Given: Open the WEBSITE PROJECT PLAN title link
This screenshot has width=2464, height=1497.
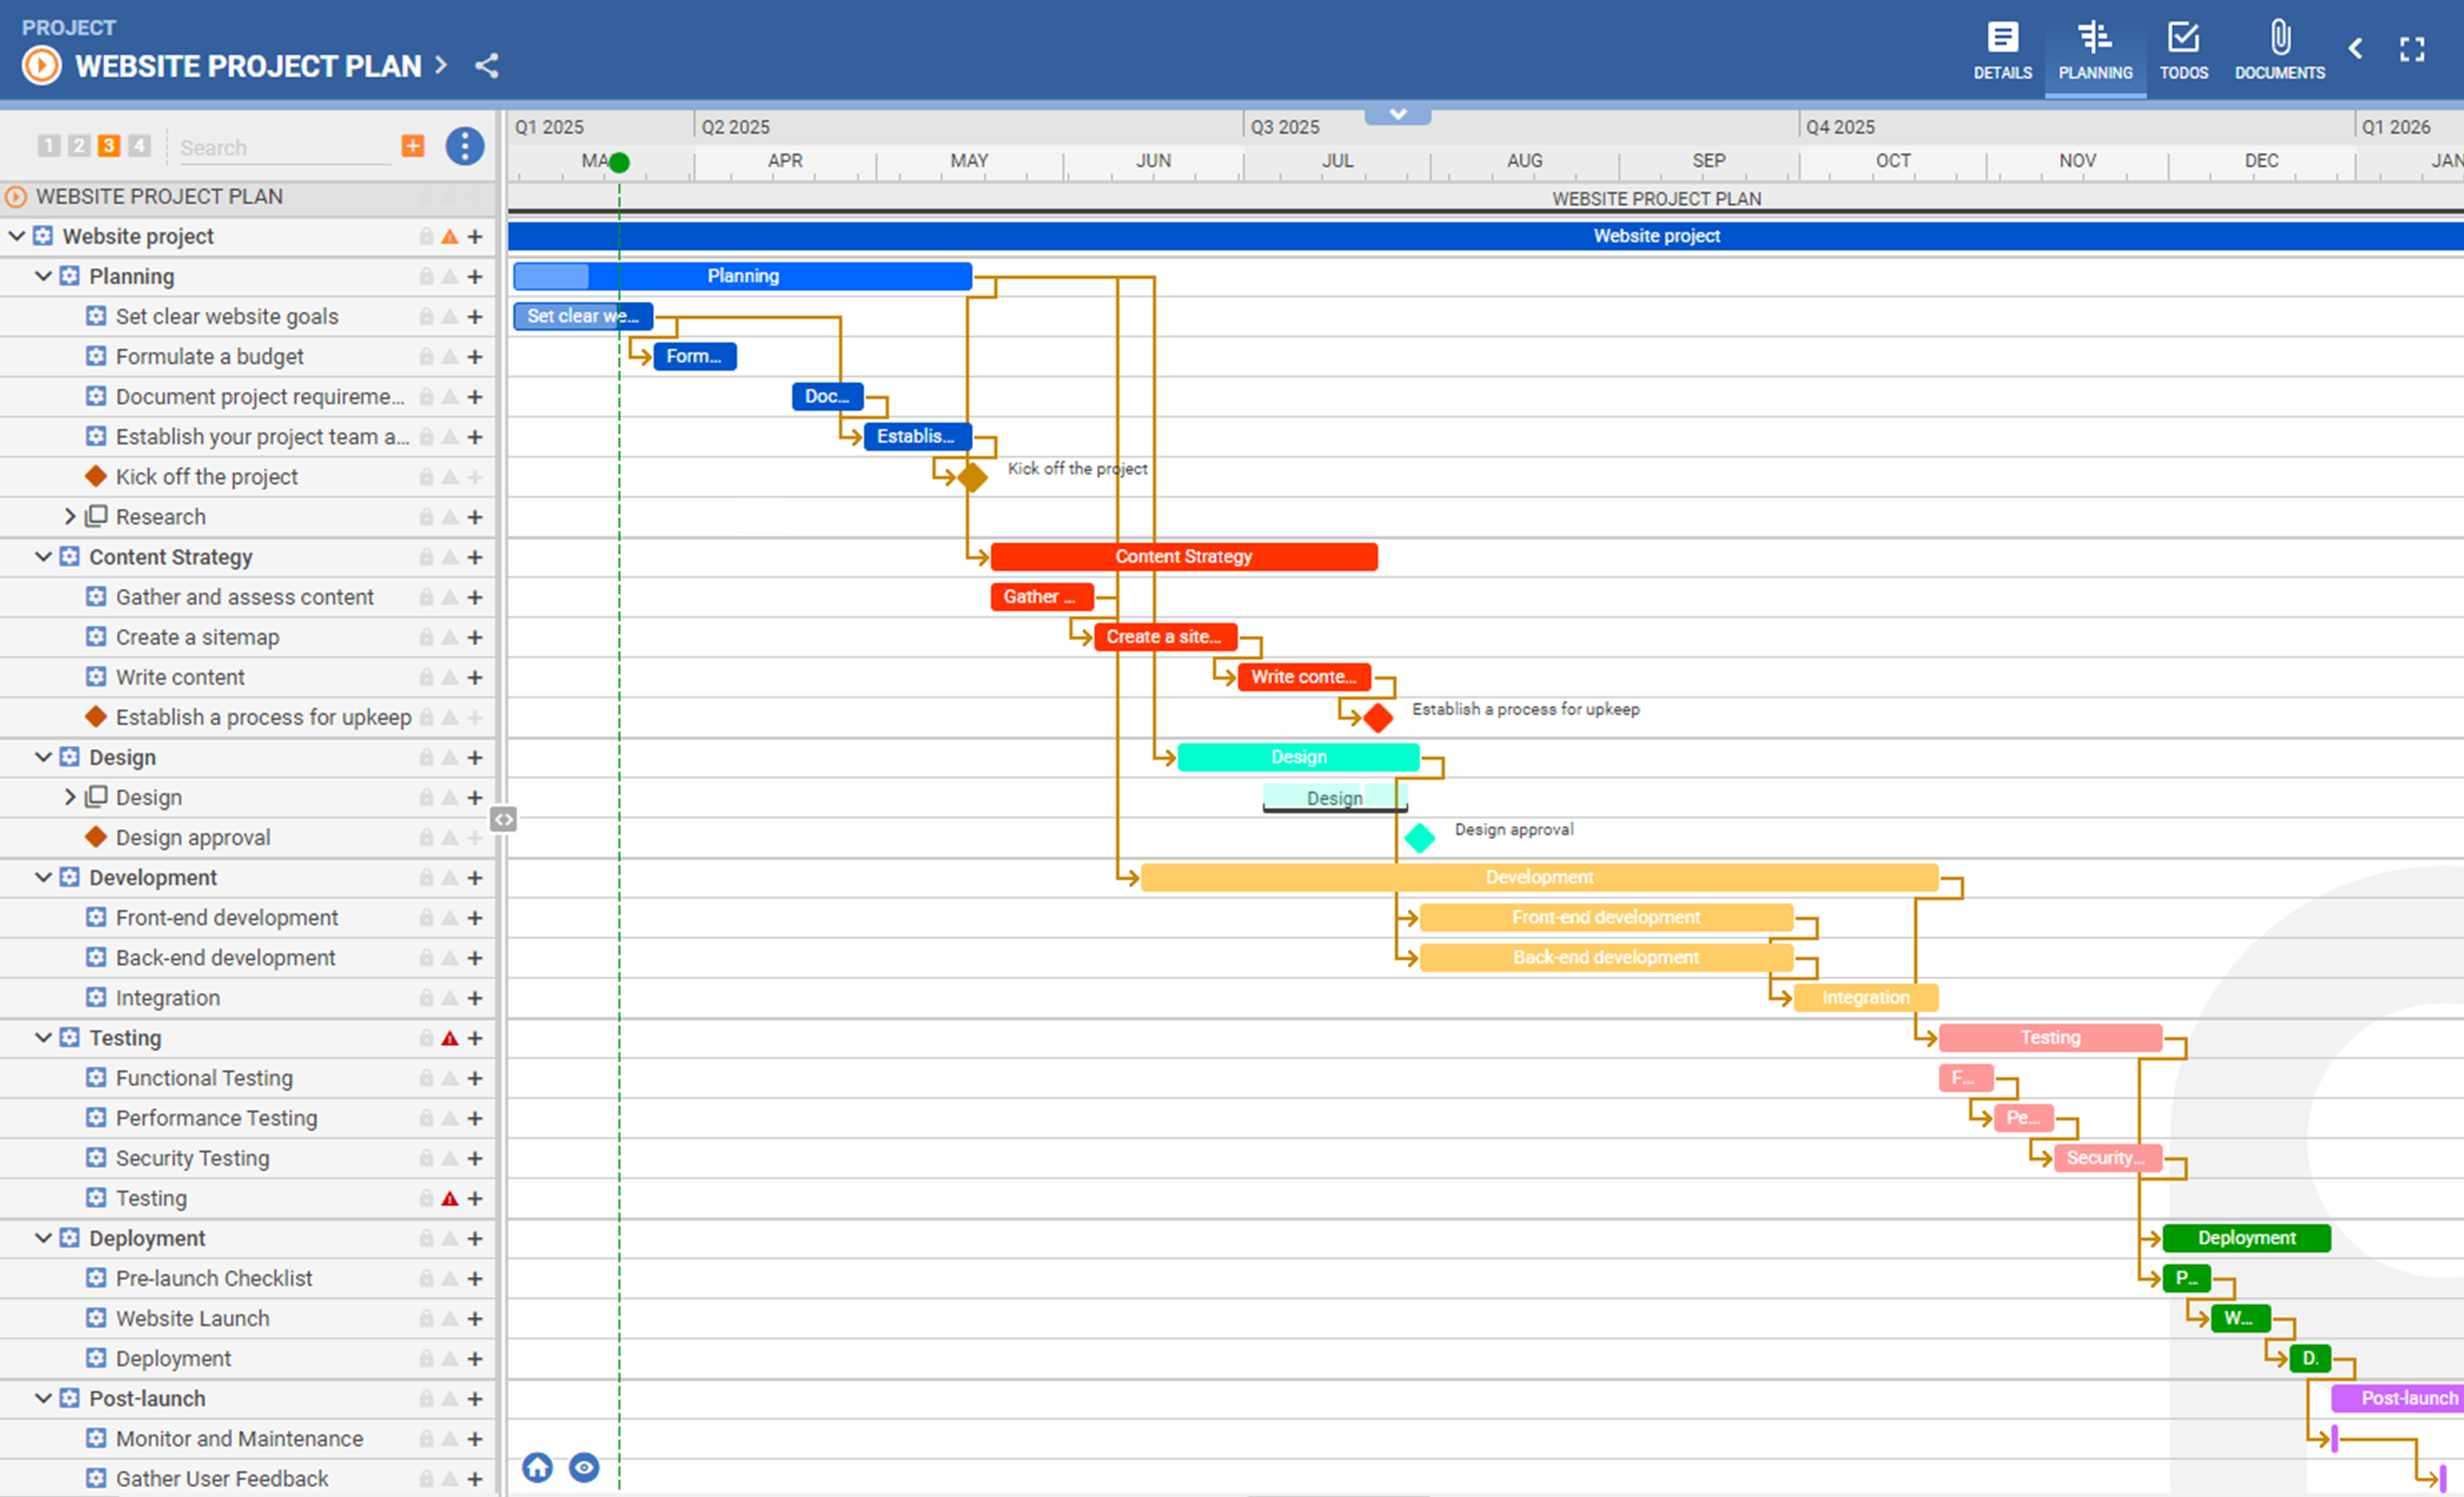Looking at the screenshot, I should [249, 66].
